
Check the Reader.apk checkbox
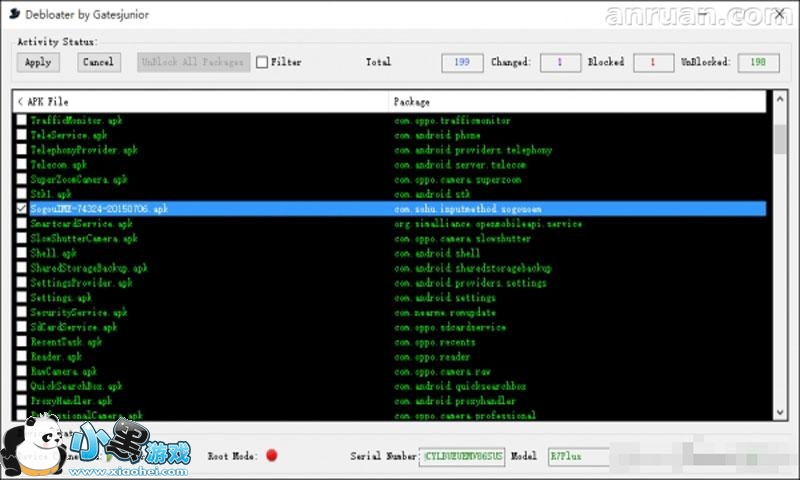point(22,357)
